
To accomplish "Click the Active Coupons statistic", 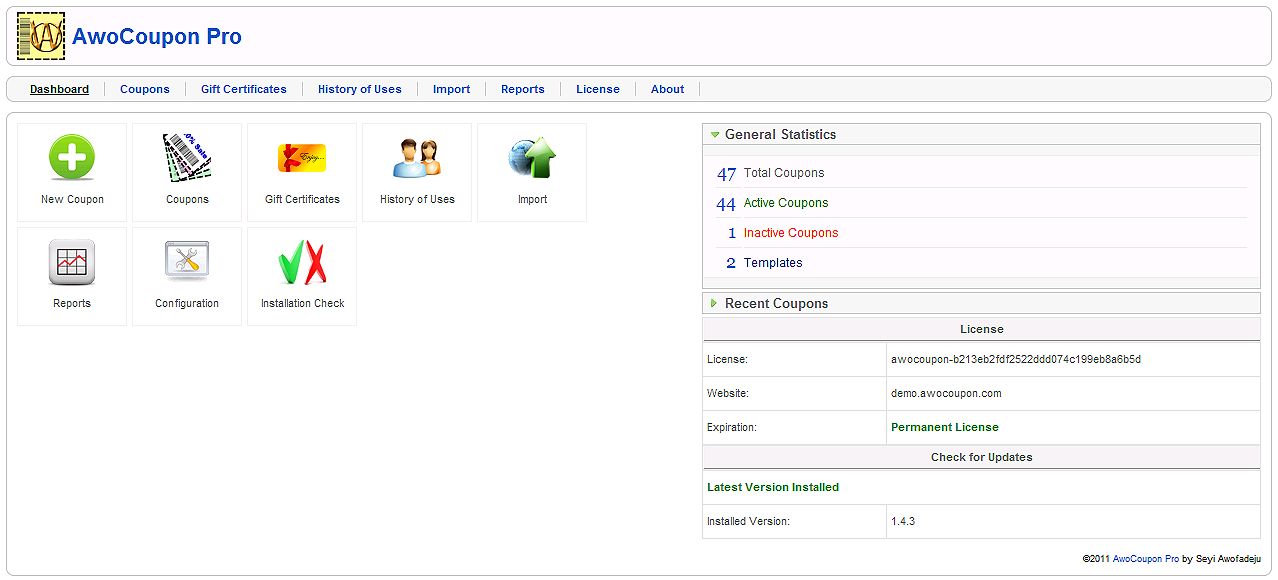I will (786, 203).
